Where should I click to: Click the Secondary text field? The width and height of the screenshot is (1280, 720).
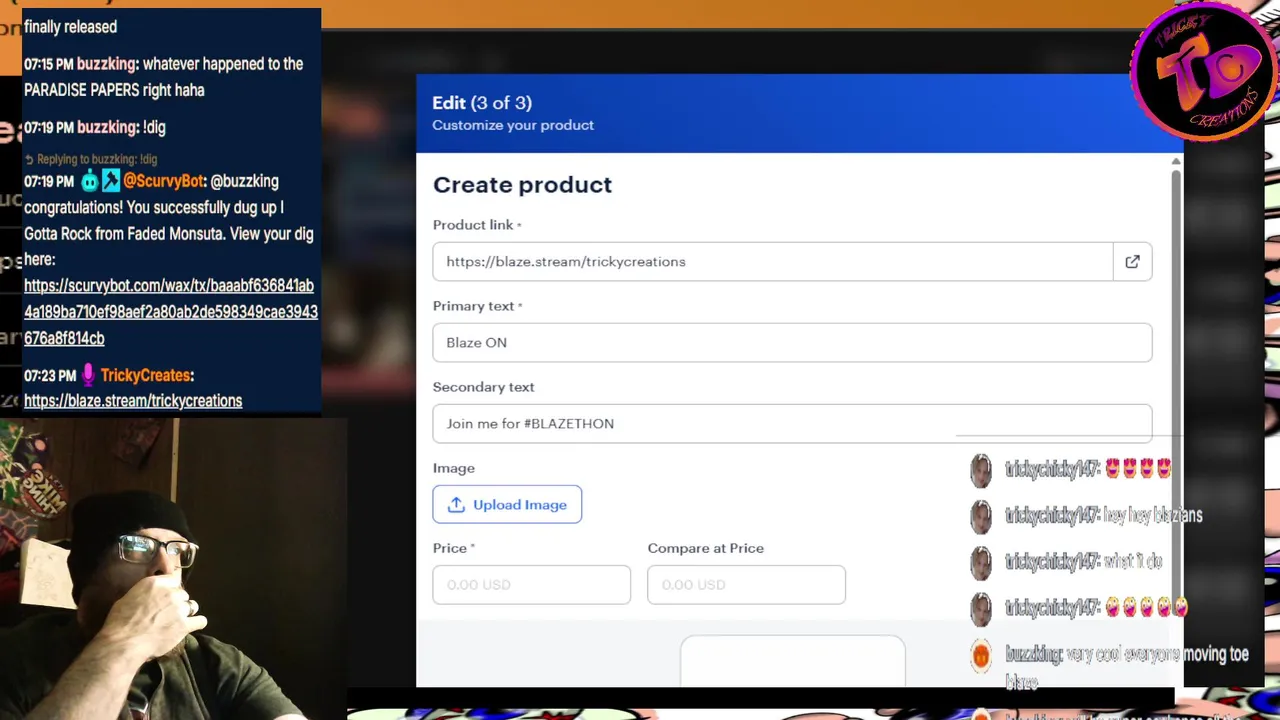coord(792,424)
